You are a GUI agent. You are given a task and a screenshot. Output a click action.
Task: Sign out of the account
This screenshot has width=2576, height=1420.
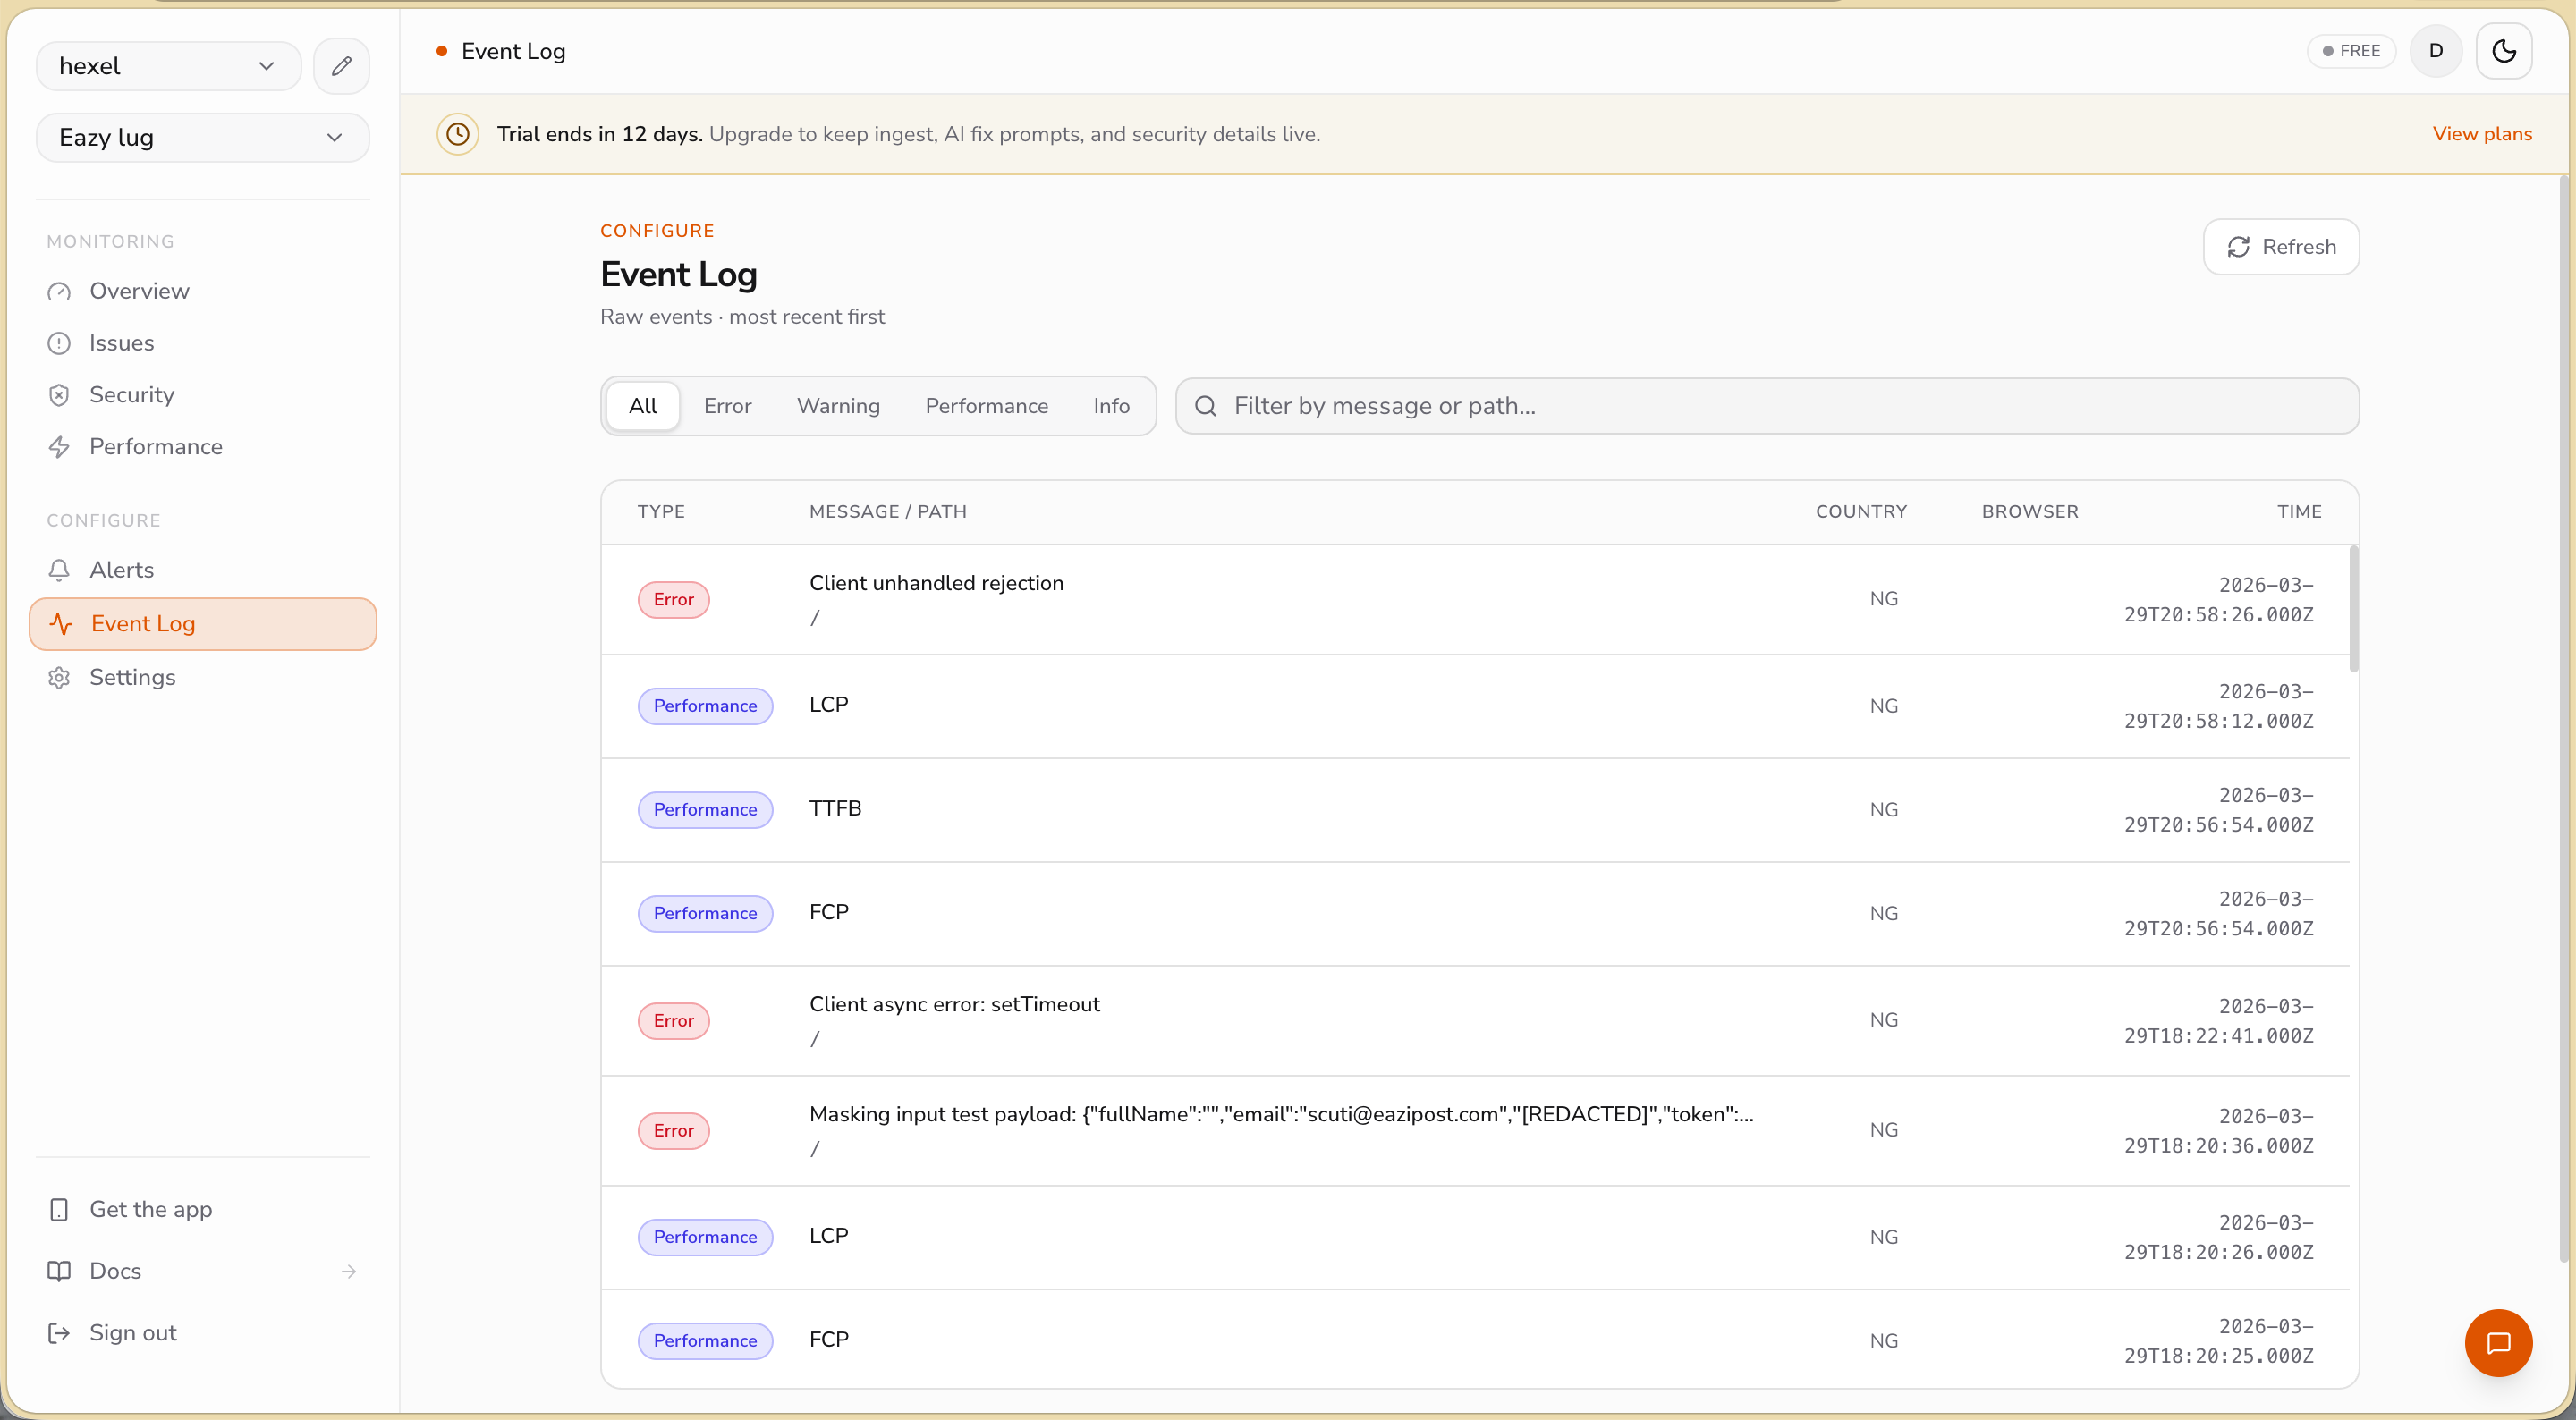[132, 1333]
